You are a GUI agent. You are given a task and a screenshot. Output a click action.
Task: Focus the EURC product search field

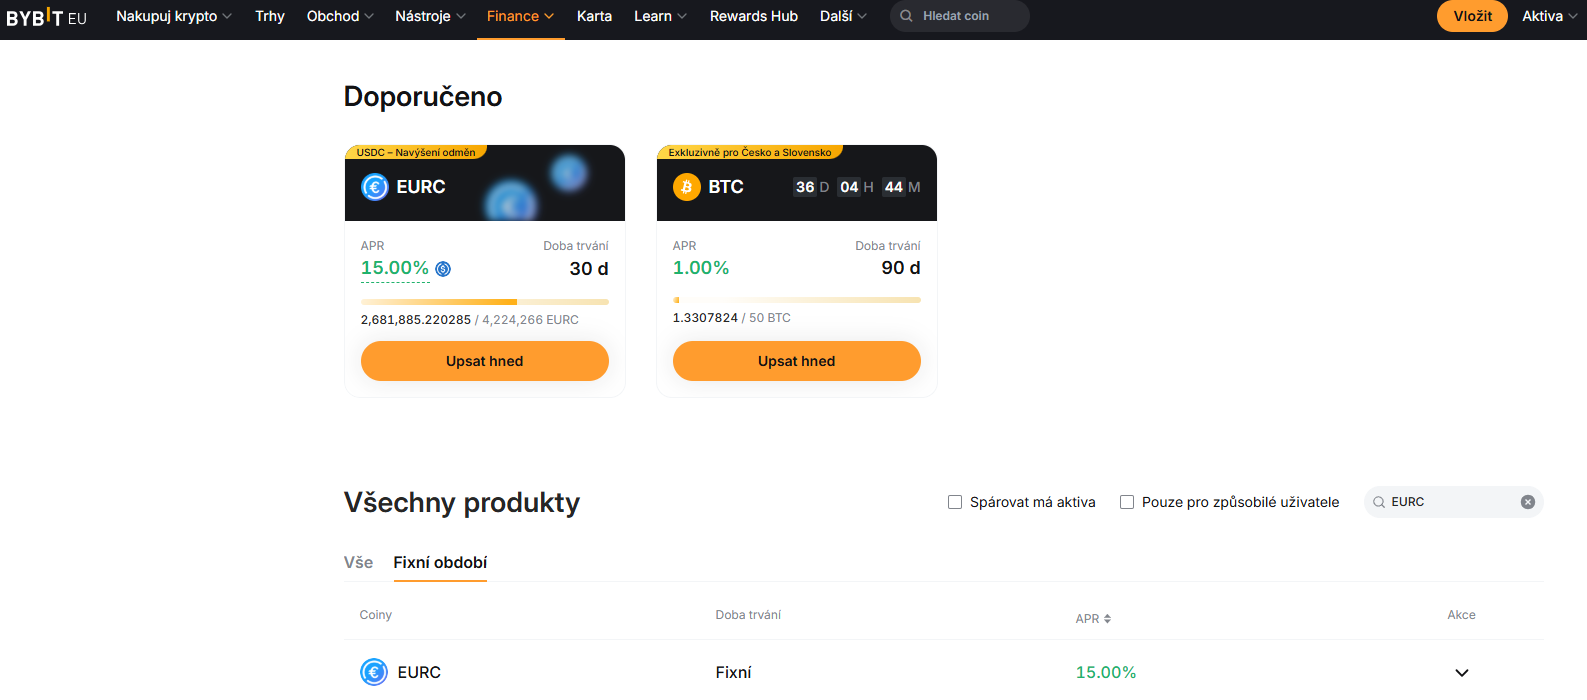pyautogui.click(x=1450, y=502)
